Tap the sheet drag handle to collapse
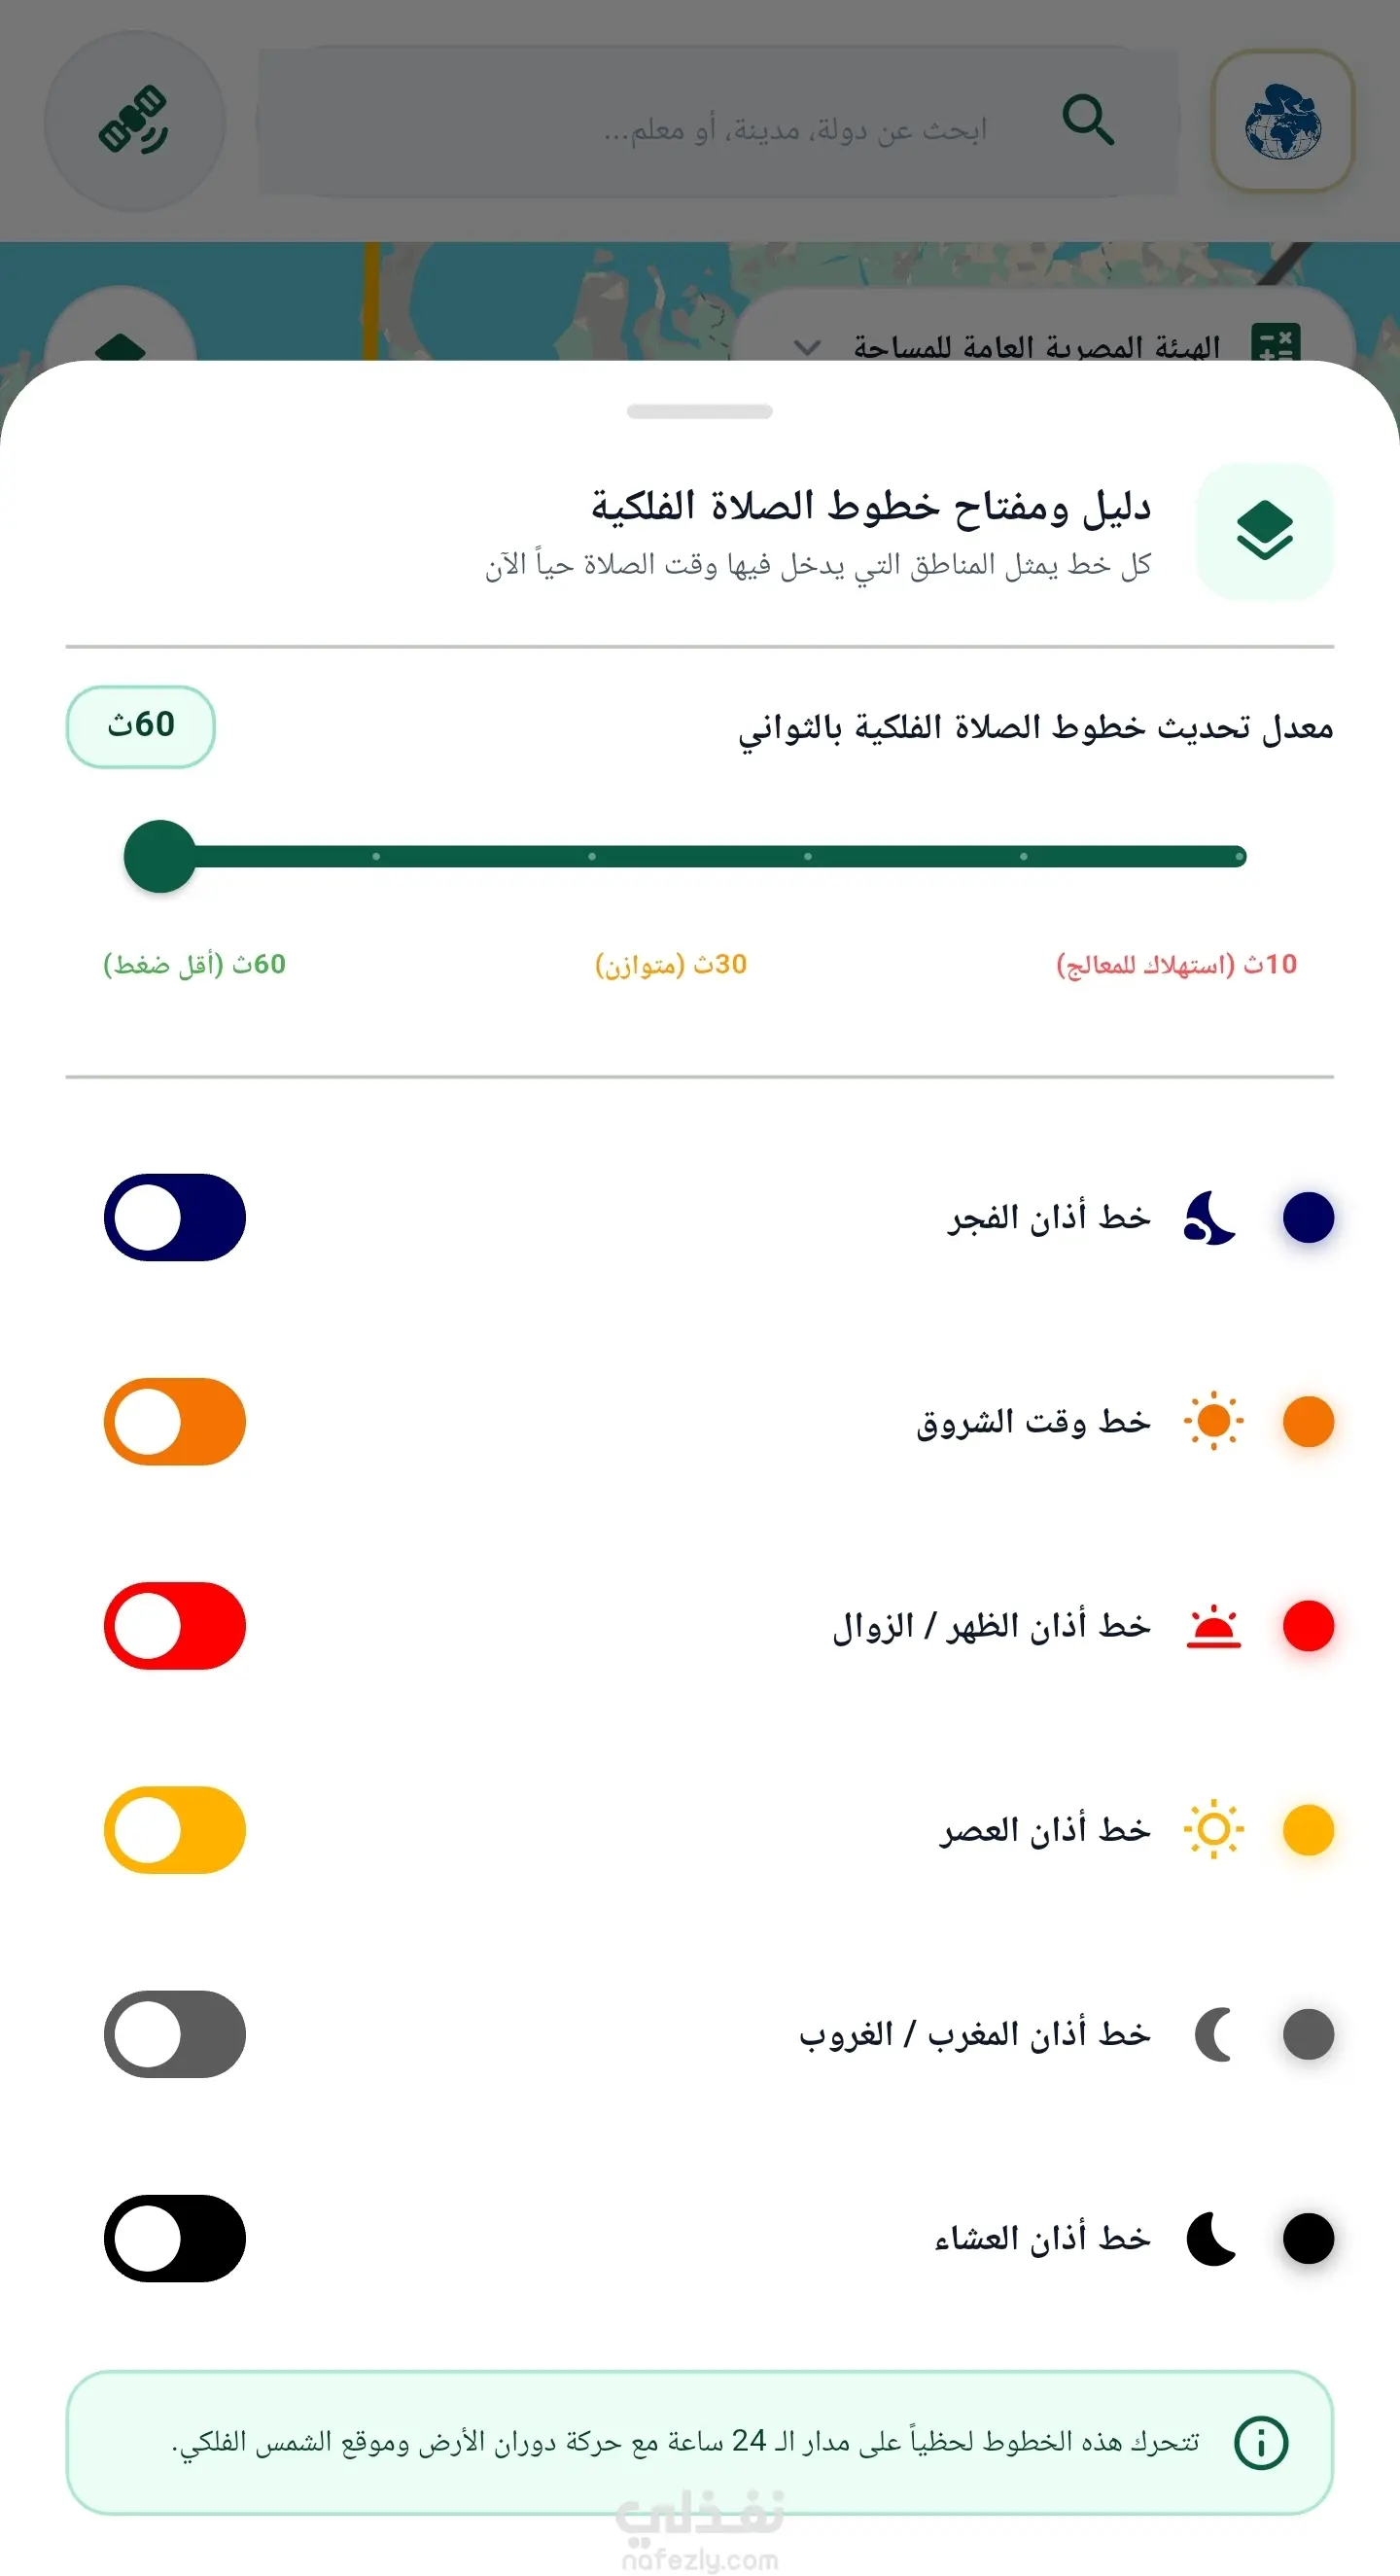The image size is (1400, 2576). 700,411
